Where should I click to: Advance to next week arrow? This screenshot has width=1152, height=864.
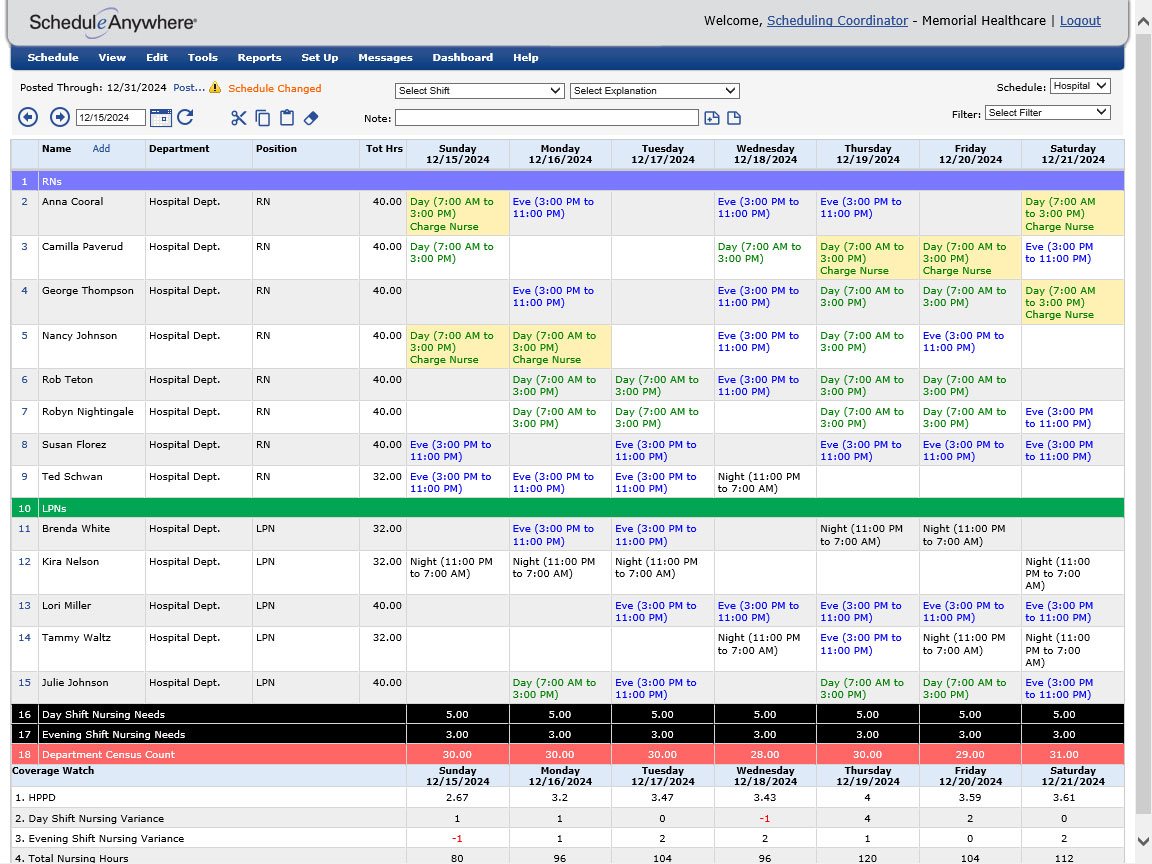click(60, 118)
